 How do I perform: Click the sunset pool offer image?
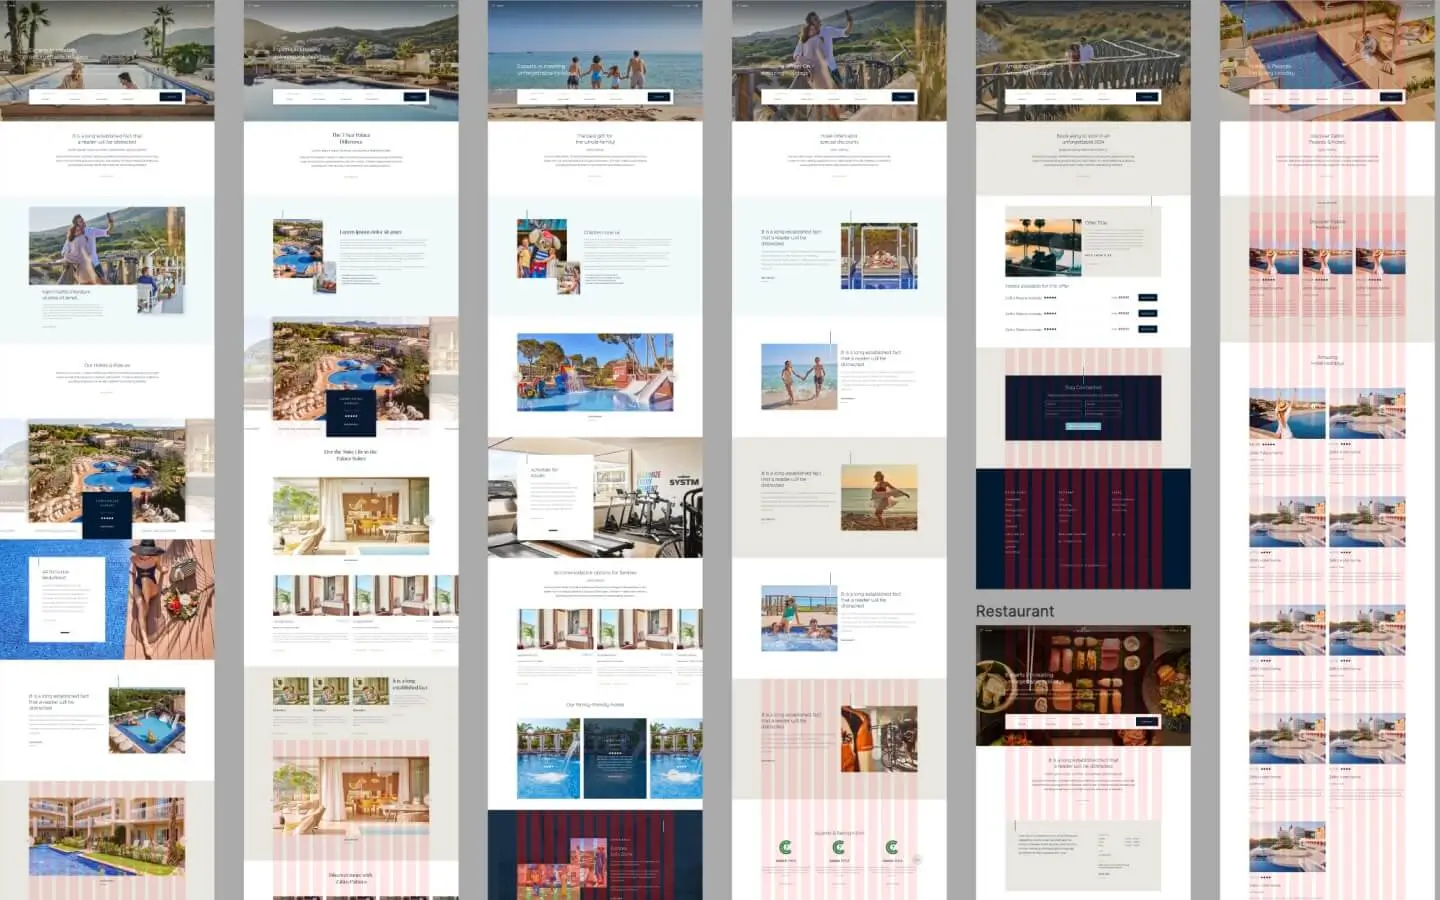(x=1043, y=247)
